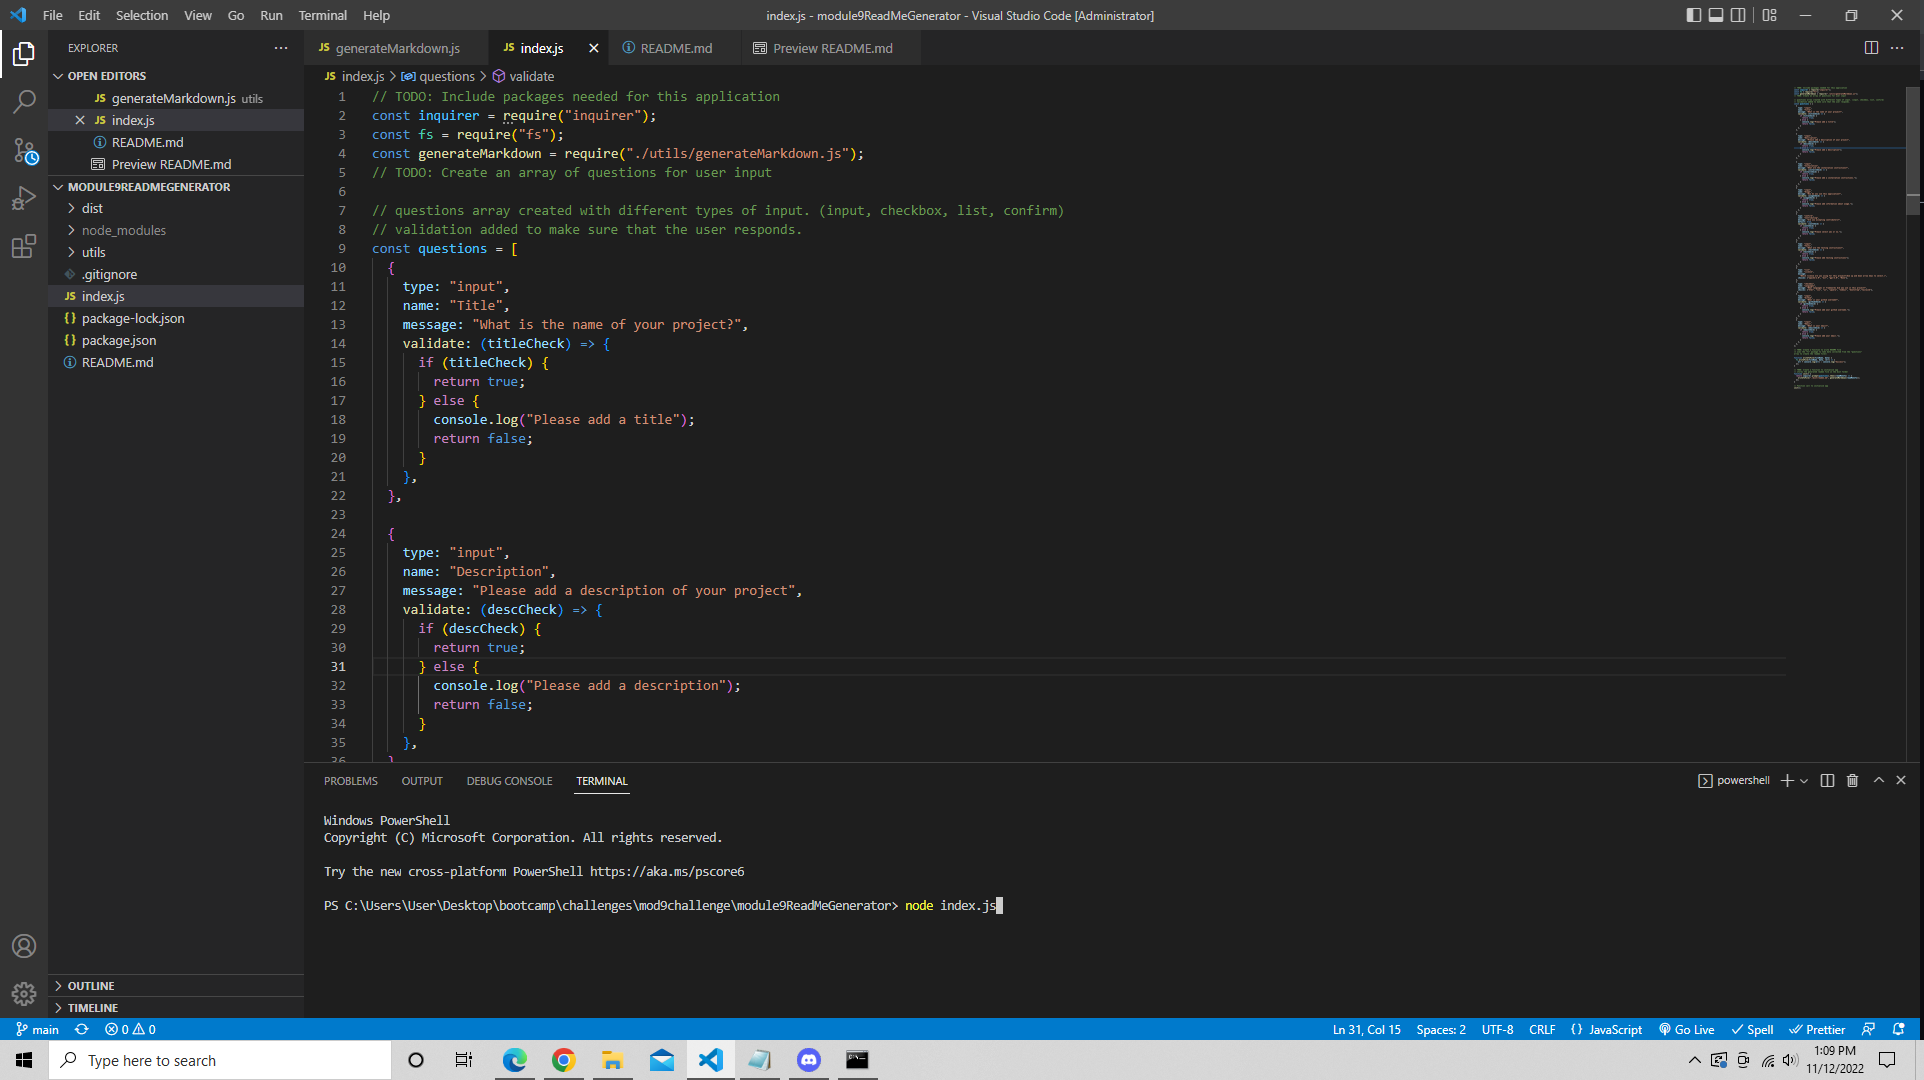
Task: Kill the active terminal with trash icon
Action: pos(1852,780)
